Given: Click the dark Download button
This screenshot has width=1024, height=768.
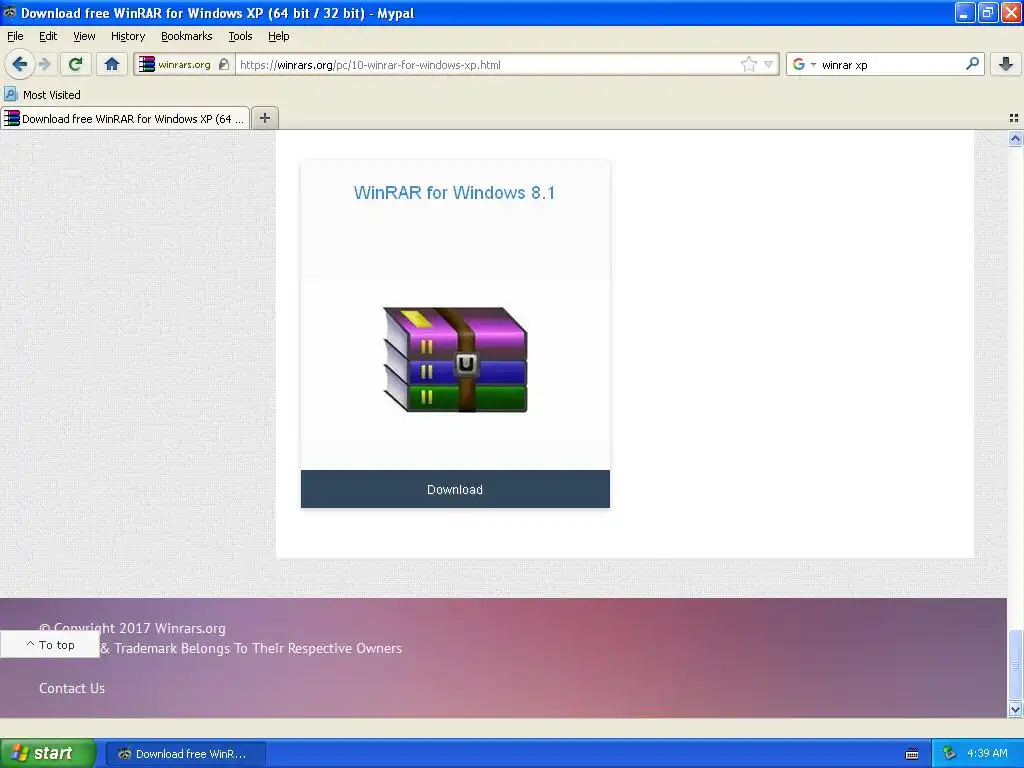Looking at the screenshot, I should [455, 489].
